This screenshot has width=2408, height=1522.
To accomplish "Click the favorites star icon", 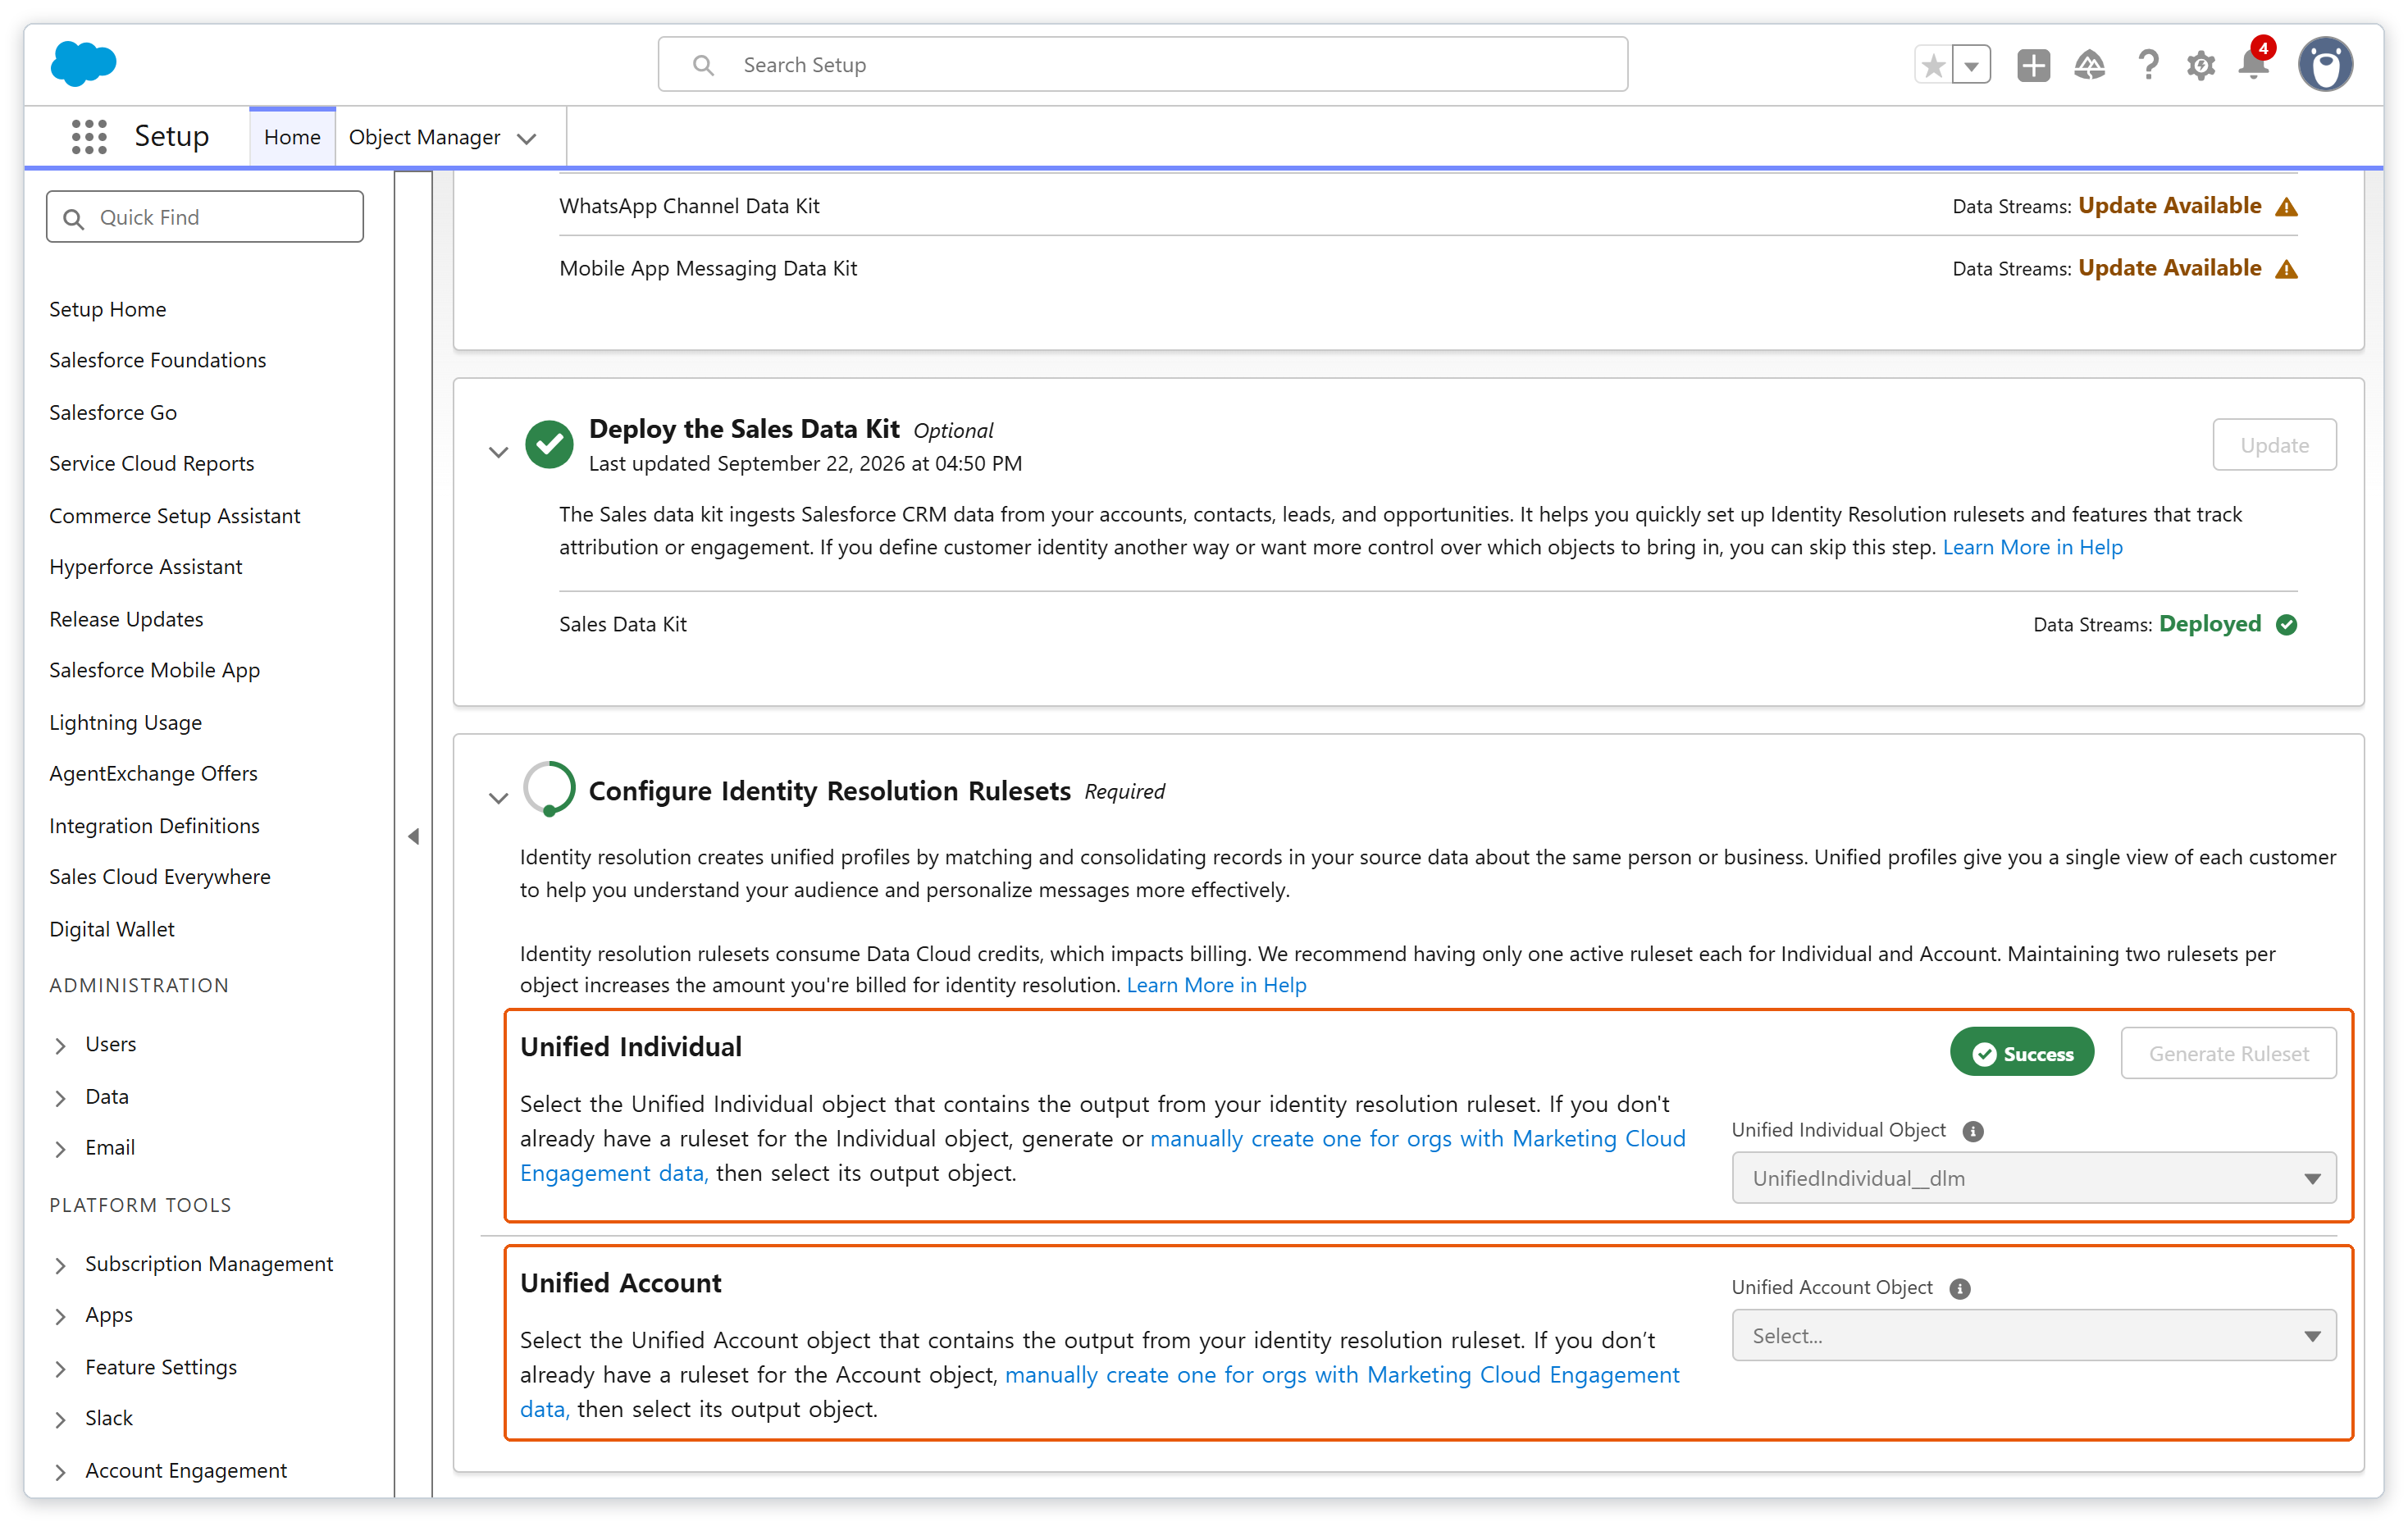I will coord(1933,66).
